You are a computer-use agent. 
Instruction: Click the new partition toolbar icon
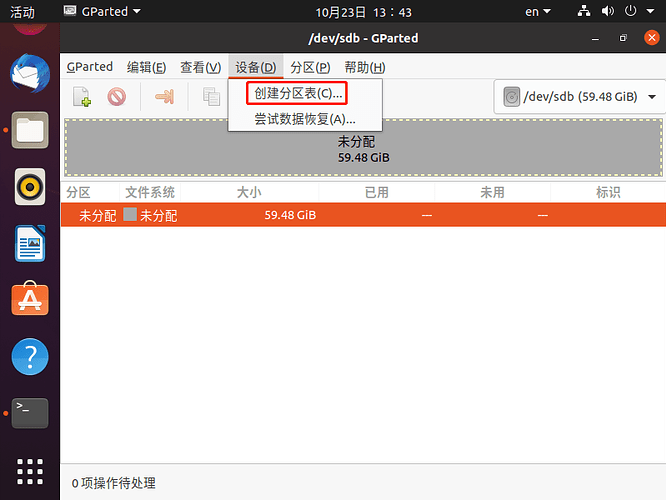[x=82, y=97]
